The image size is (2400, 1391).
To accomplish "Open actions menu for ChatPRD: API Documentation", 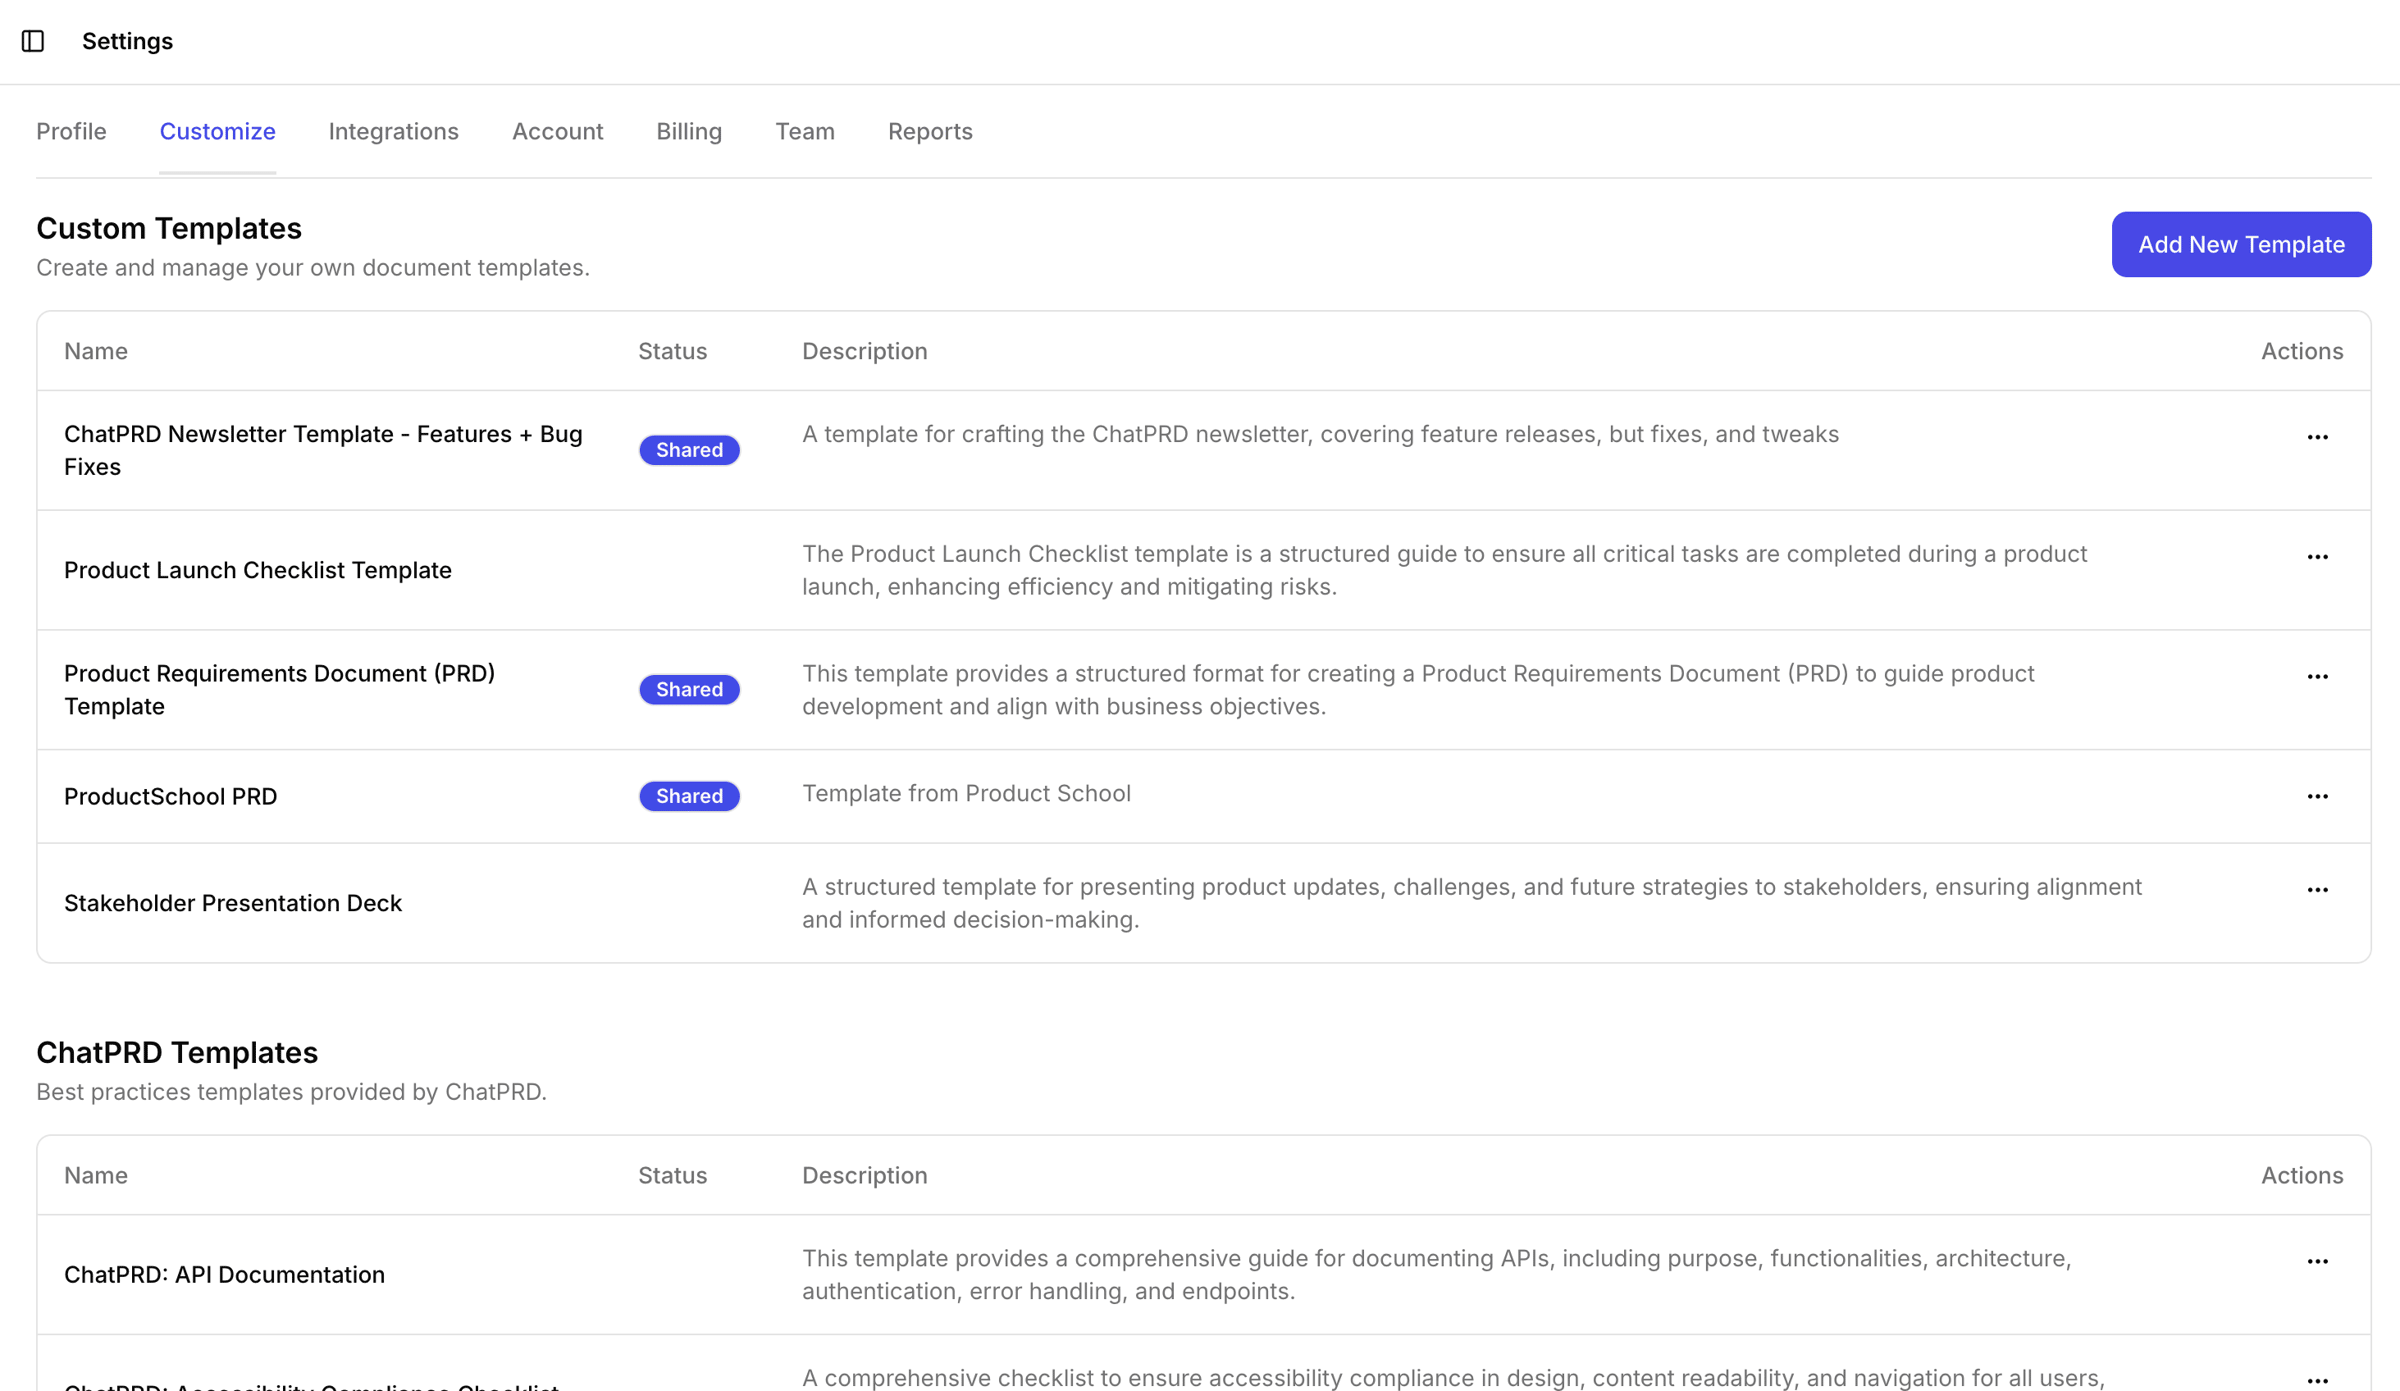I will click(x=2317, y=1262).
